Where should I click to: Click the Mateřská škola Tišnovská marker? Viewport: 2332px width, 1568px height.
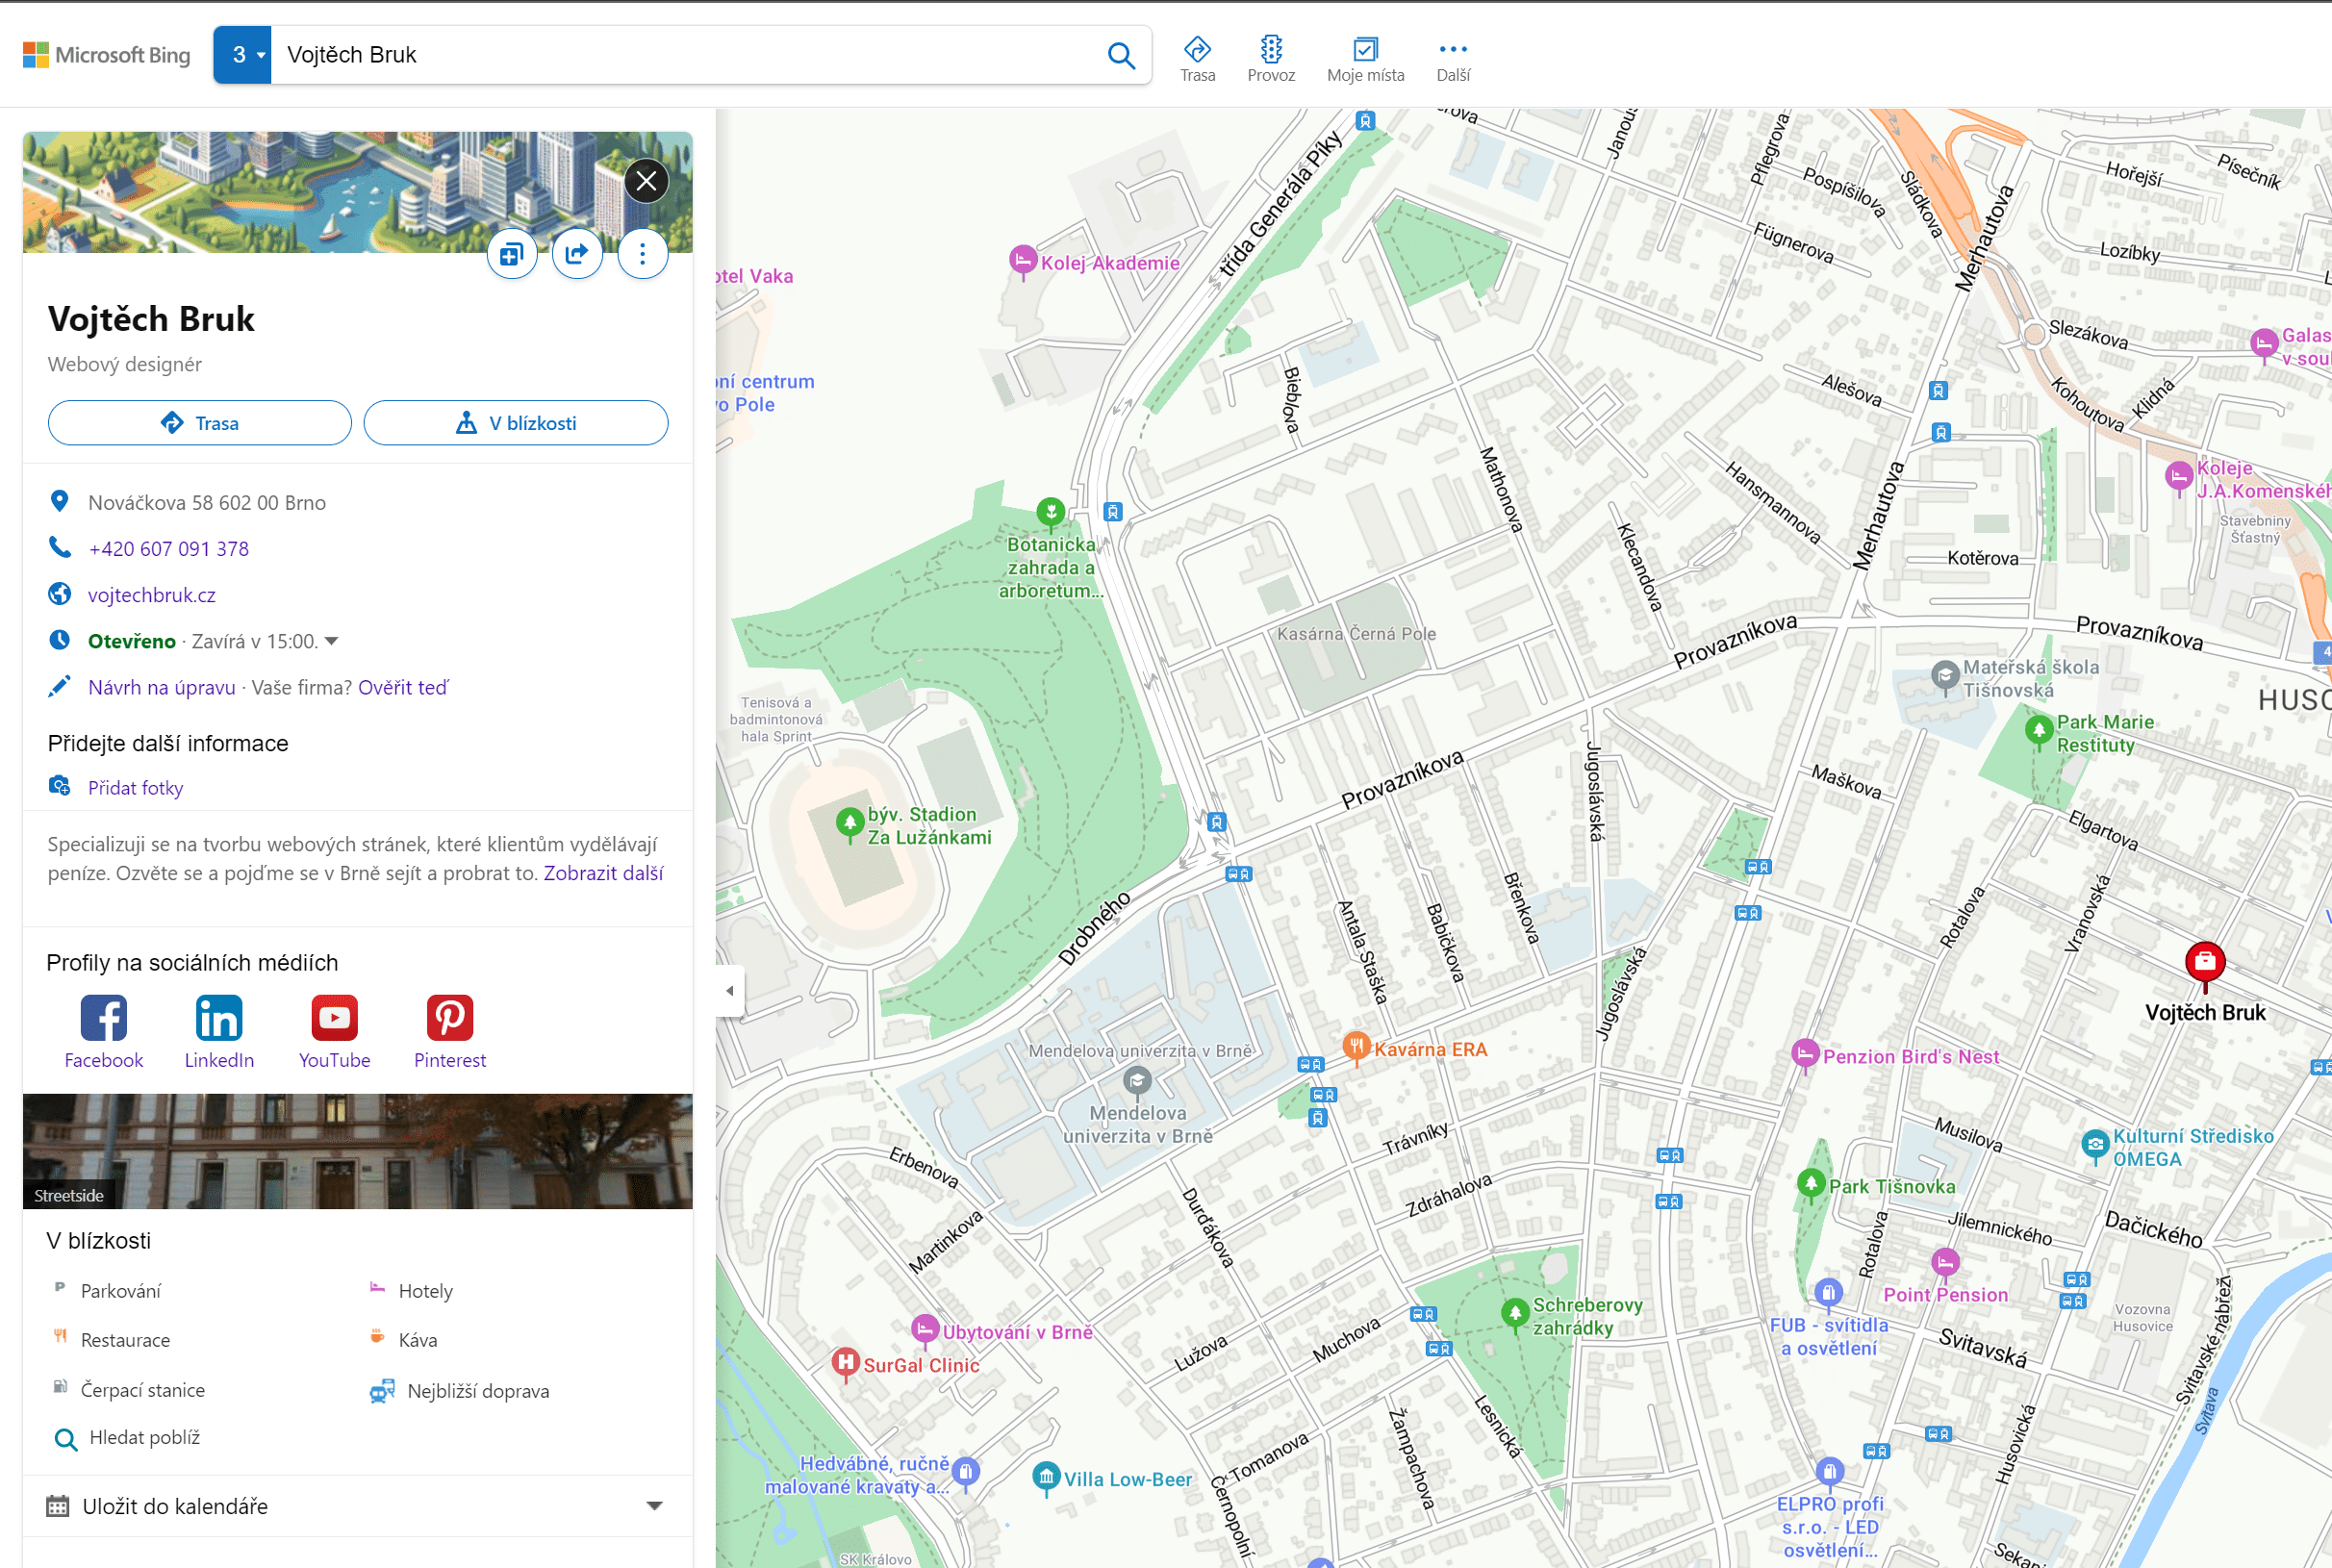[x=1944, y=676]
